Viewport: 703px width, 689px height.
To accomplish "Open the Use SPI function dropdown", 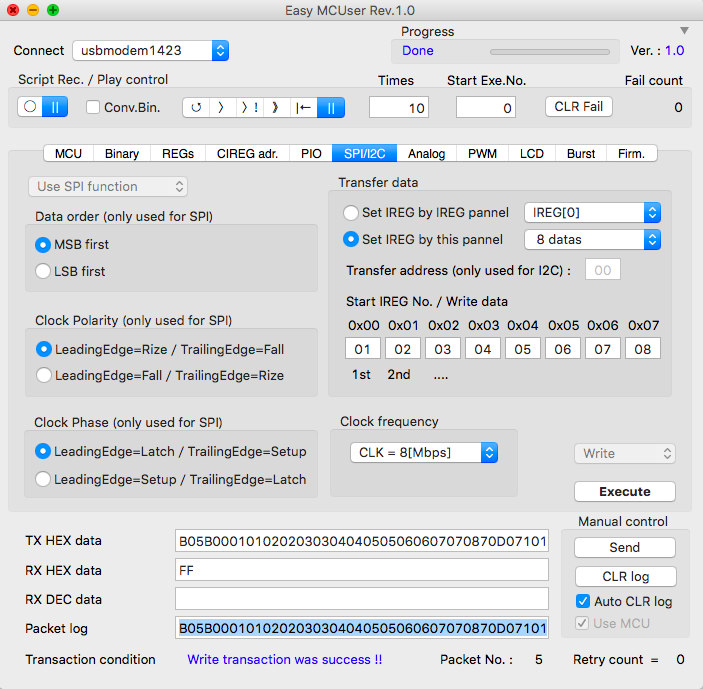I will [x=108, y=186].
